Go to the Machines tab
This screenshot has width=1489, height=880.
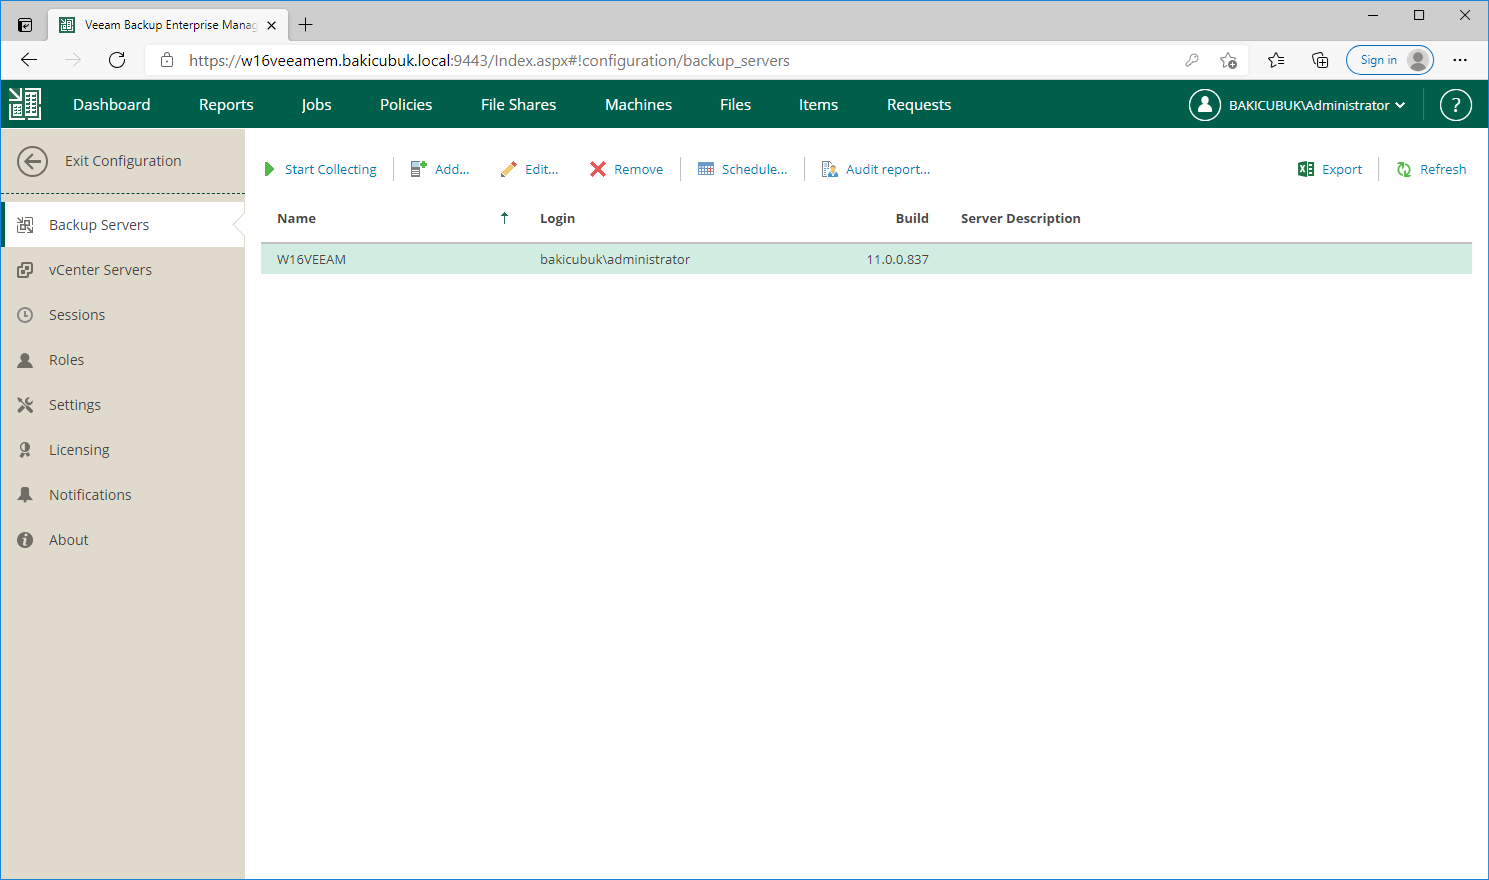[x=638, y=105]
